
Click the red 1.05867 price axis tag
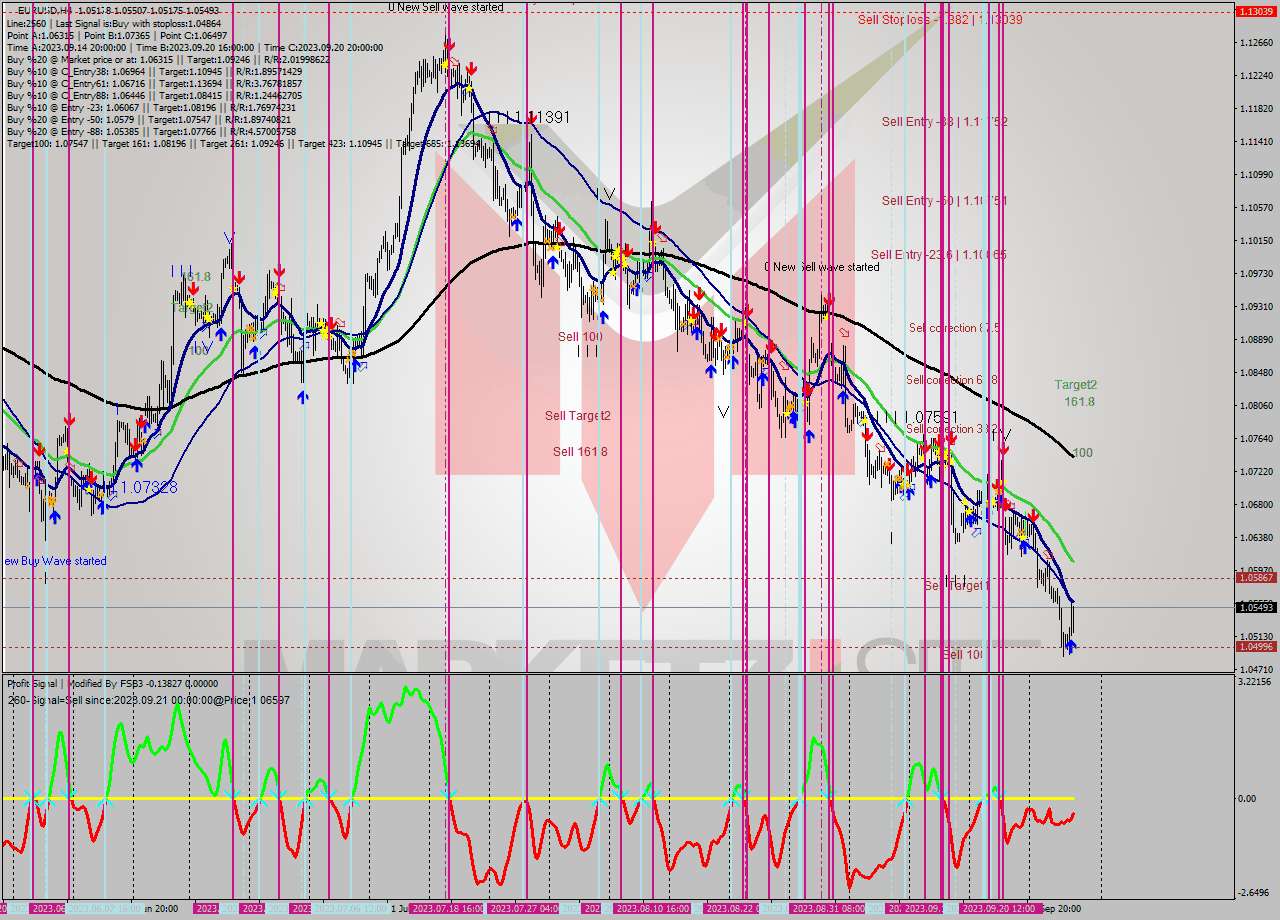[x=1254, y=577]
